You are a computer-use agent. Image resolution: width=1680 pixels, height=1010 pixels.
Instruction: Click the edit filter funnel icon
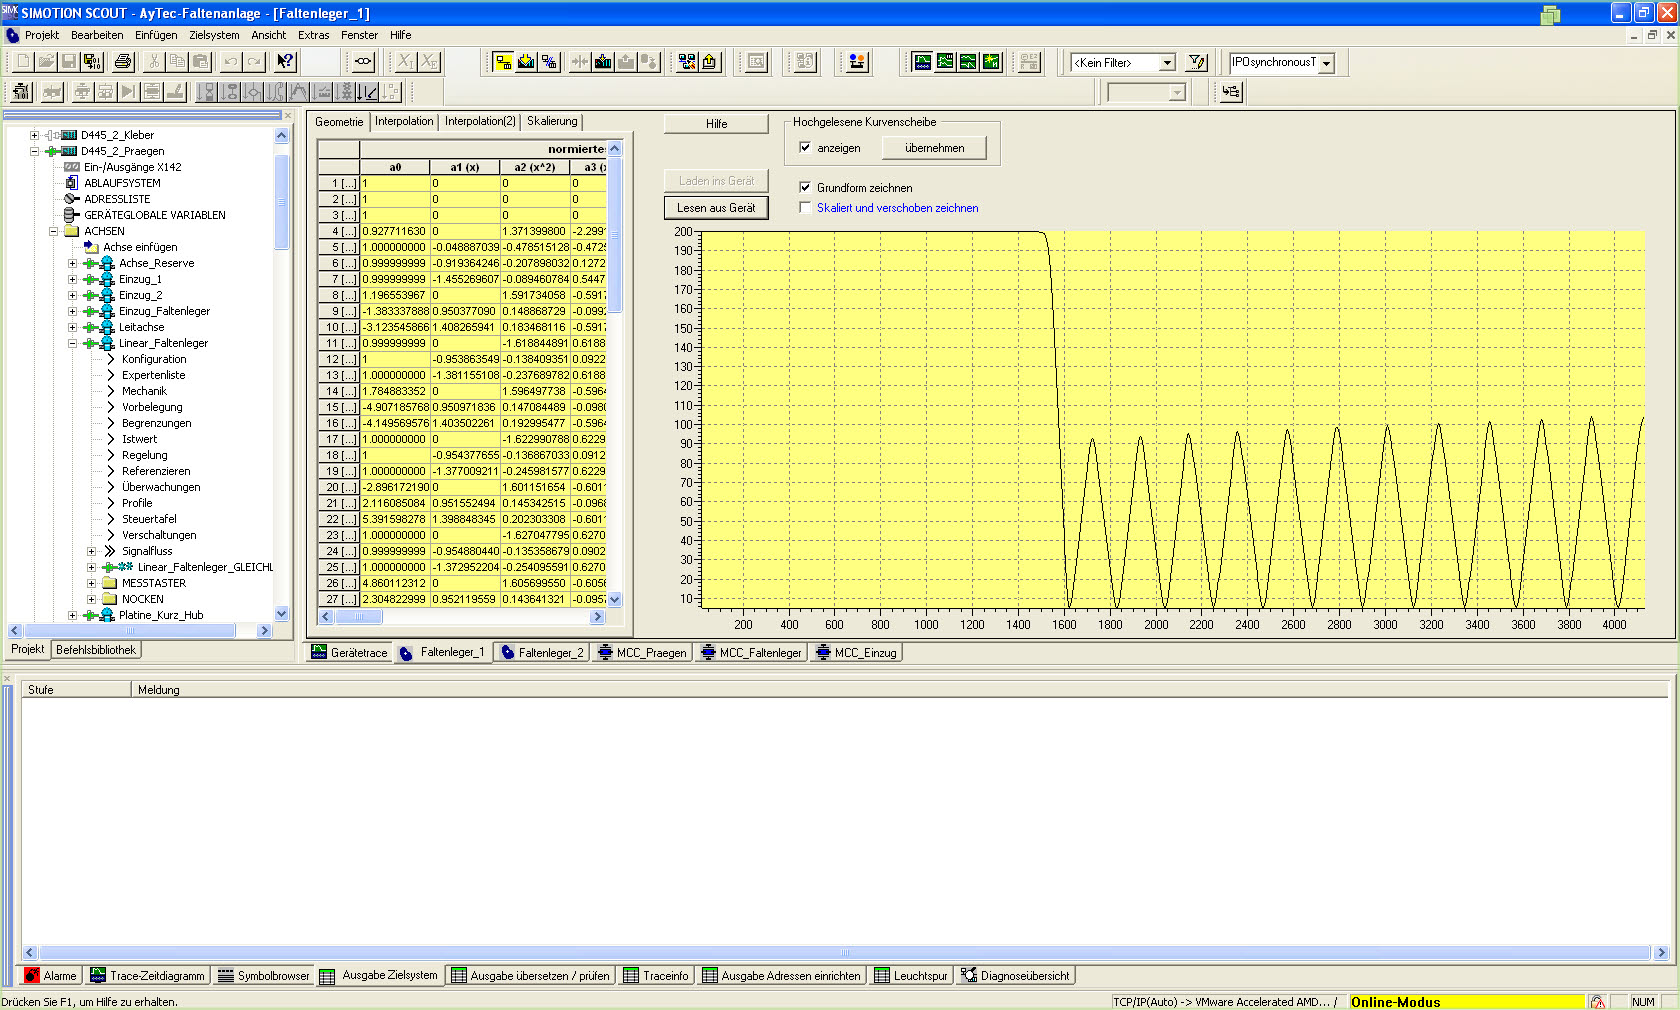(1196, 62)
